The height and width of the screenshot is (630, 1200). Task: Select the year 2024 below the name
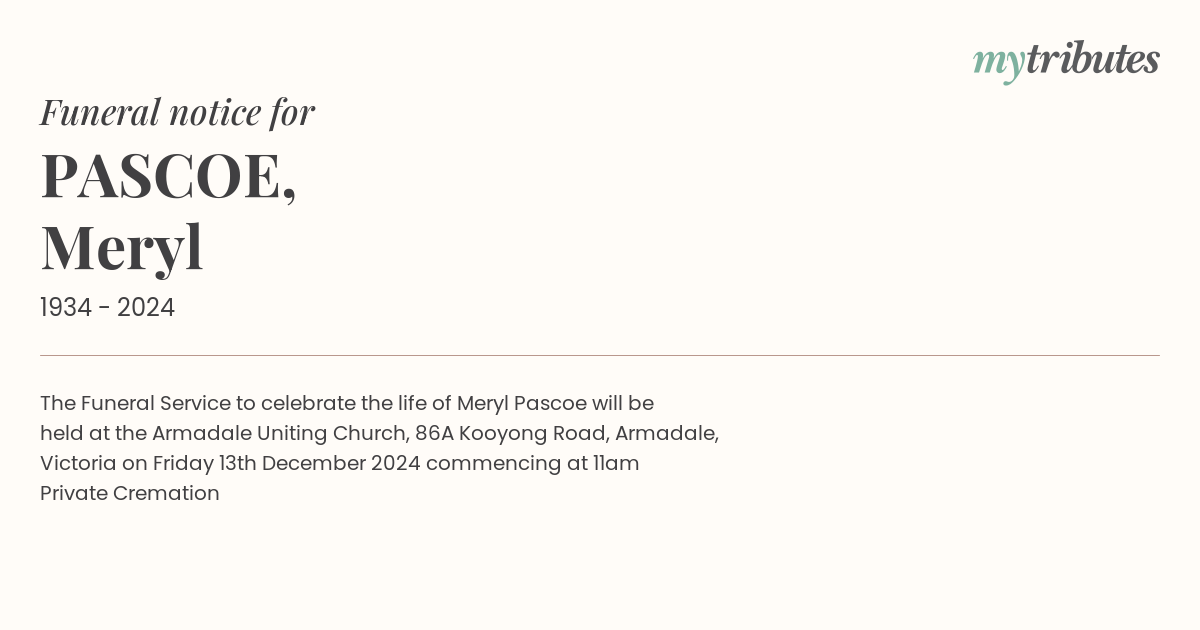pyautogui.click(x=146, y=308)
